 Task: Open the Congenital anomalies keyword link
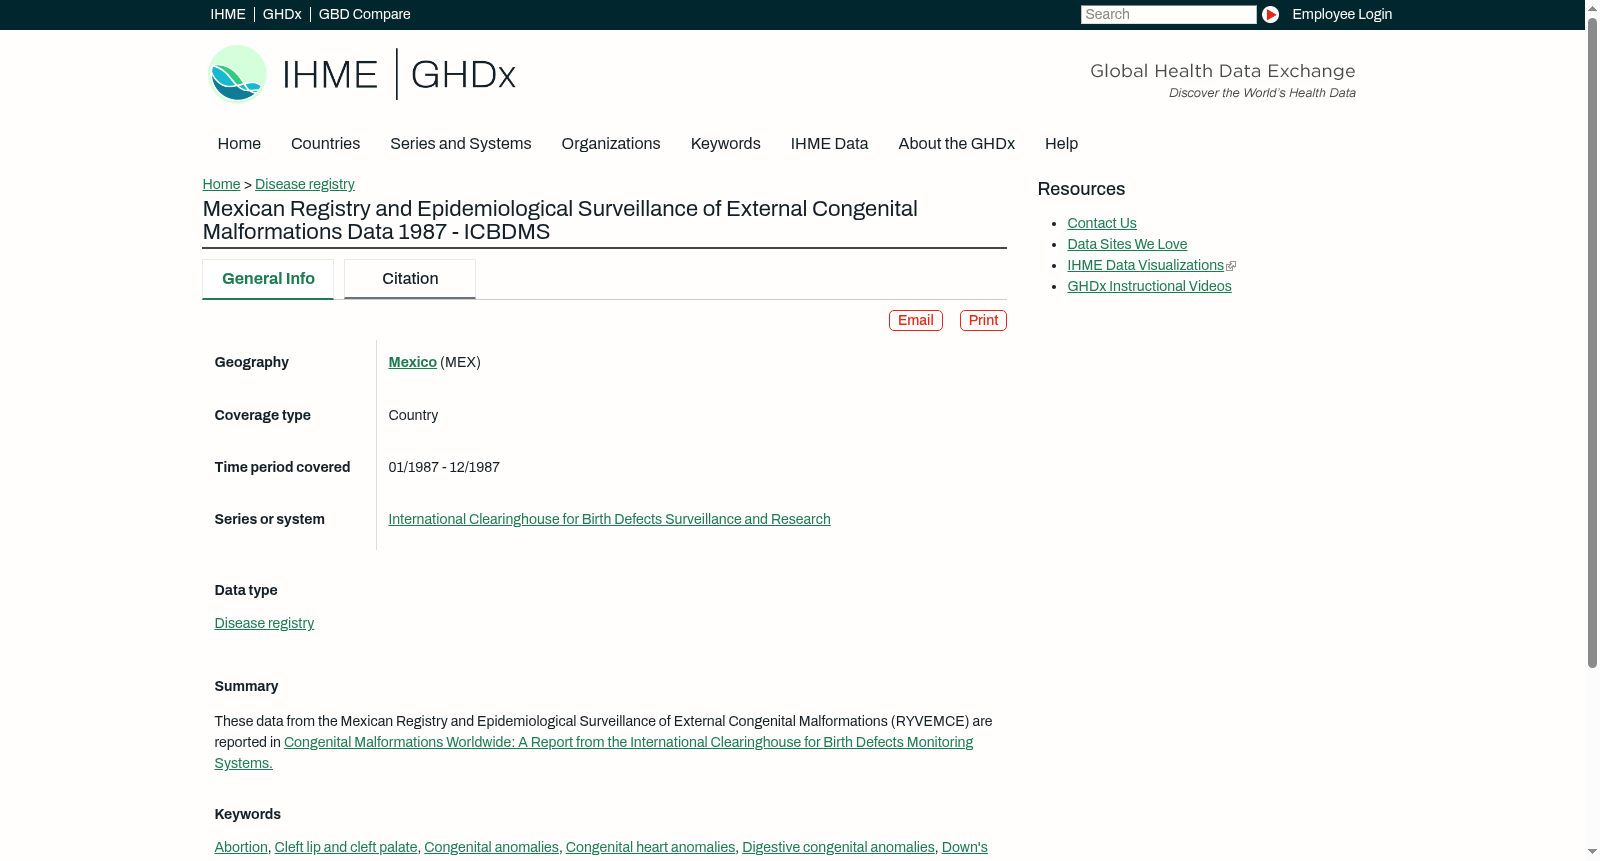pos(491,847)
